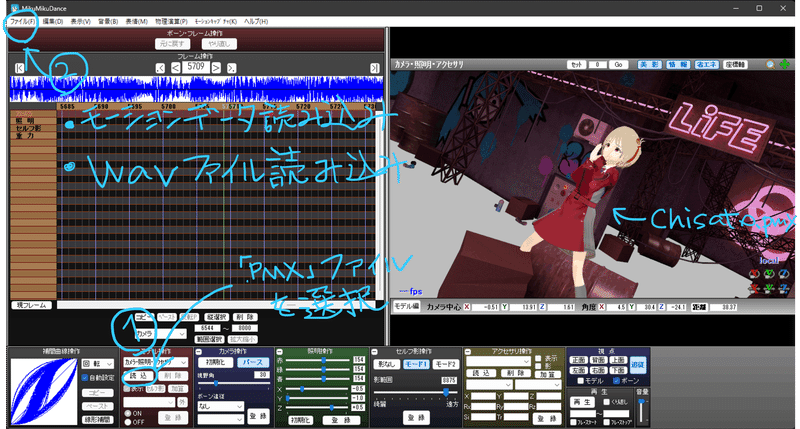Click the パース perspective button
This screenshot has height=429, width=800.
[x=253, y=362]
